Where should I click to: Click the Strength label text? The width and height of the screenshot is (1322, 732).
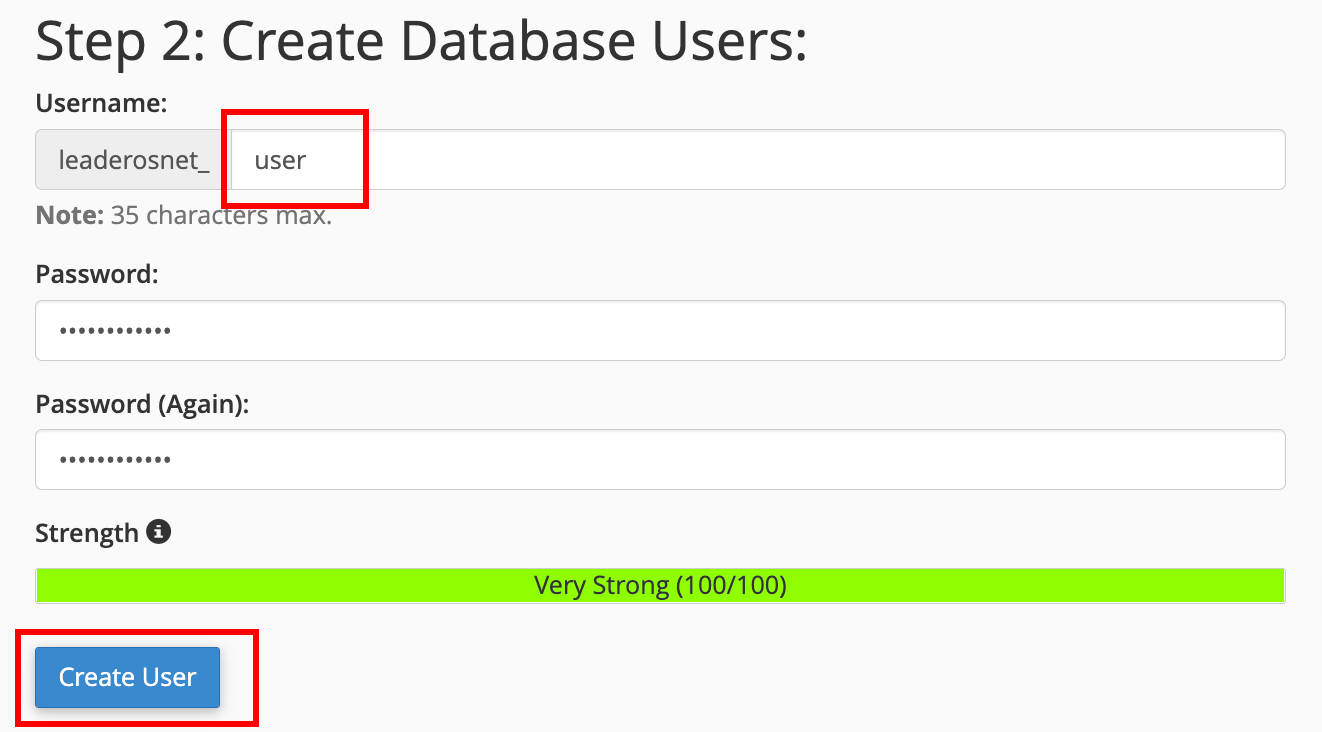coord(87,533)
